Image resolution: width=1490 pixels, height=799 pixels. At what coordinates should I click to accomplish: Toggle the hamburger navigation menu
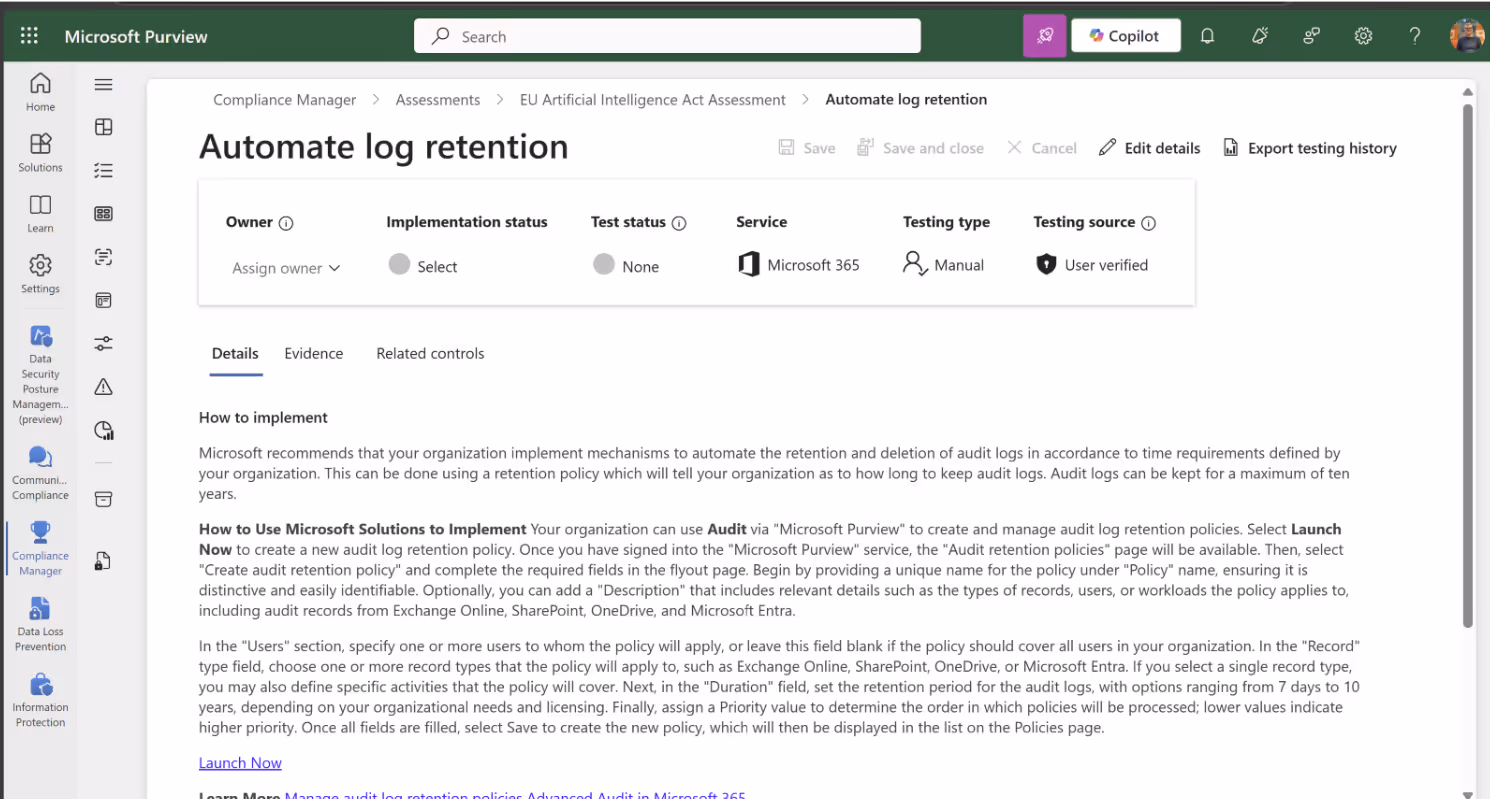103,85
